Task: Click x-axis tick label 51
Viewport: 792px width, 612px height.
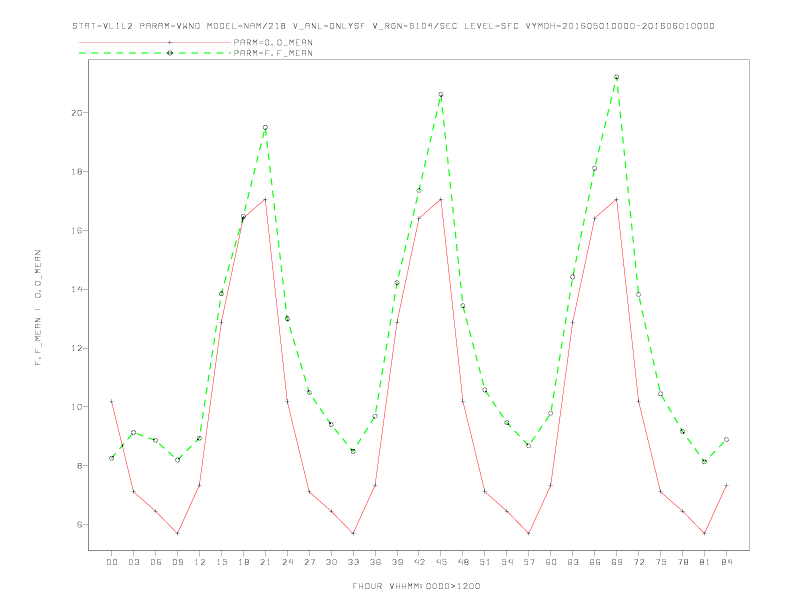Action: [485, 562]
